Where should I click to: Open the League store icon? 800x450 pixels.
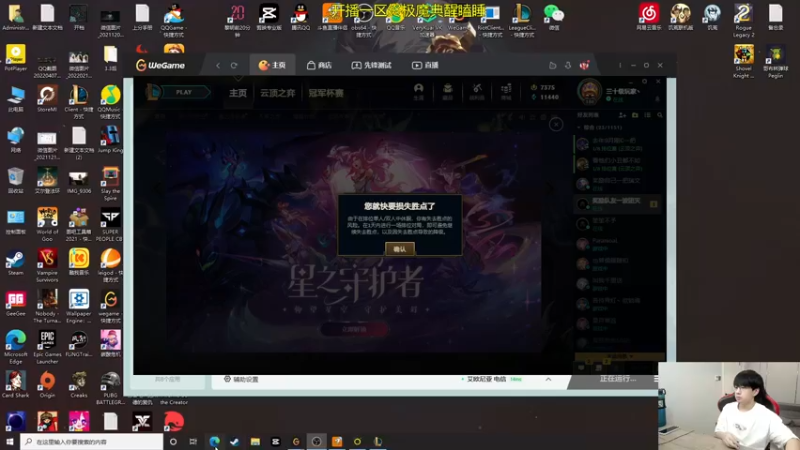coord(506,91)
